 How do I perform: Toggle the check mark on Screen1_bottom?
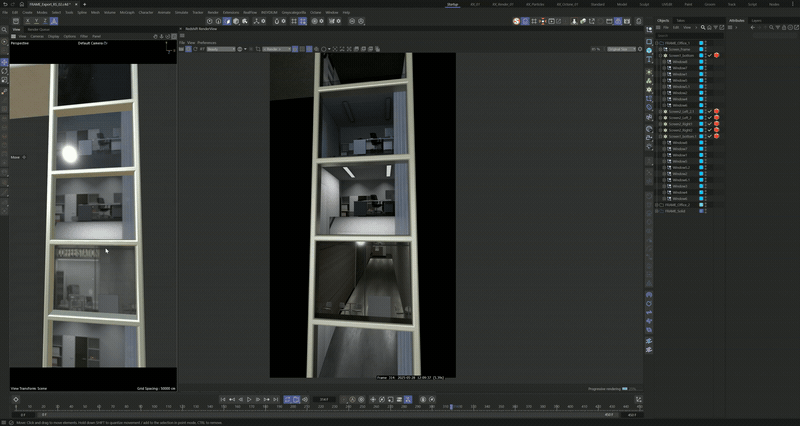[x=710, y=55]
